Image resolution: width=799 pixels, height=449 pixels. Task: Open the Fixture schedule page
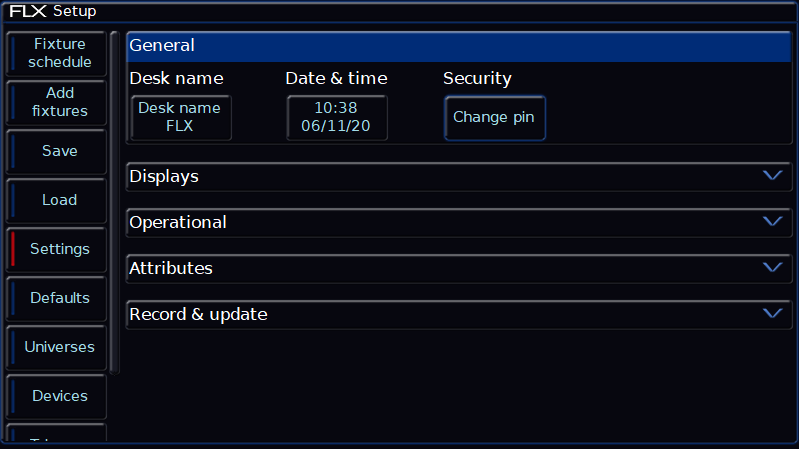(x=58, y=53)
